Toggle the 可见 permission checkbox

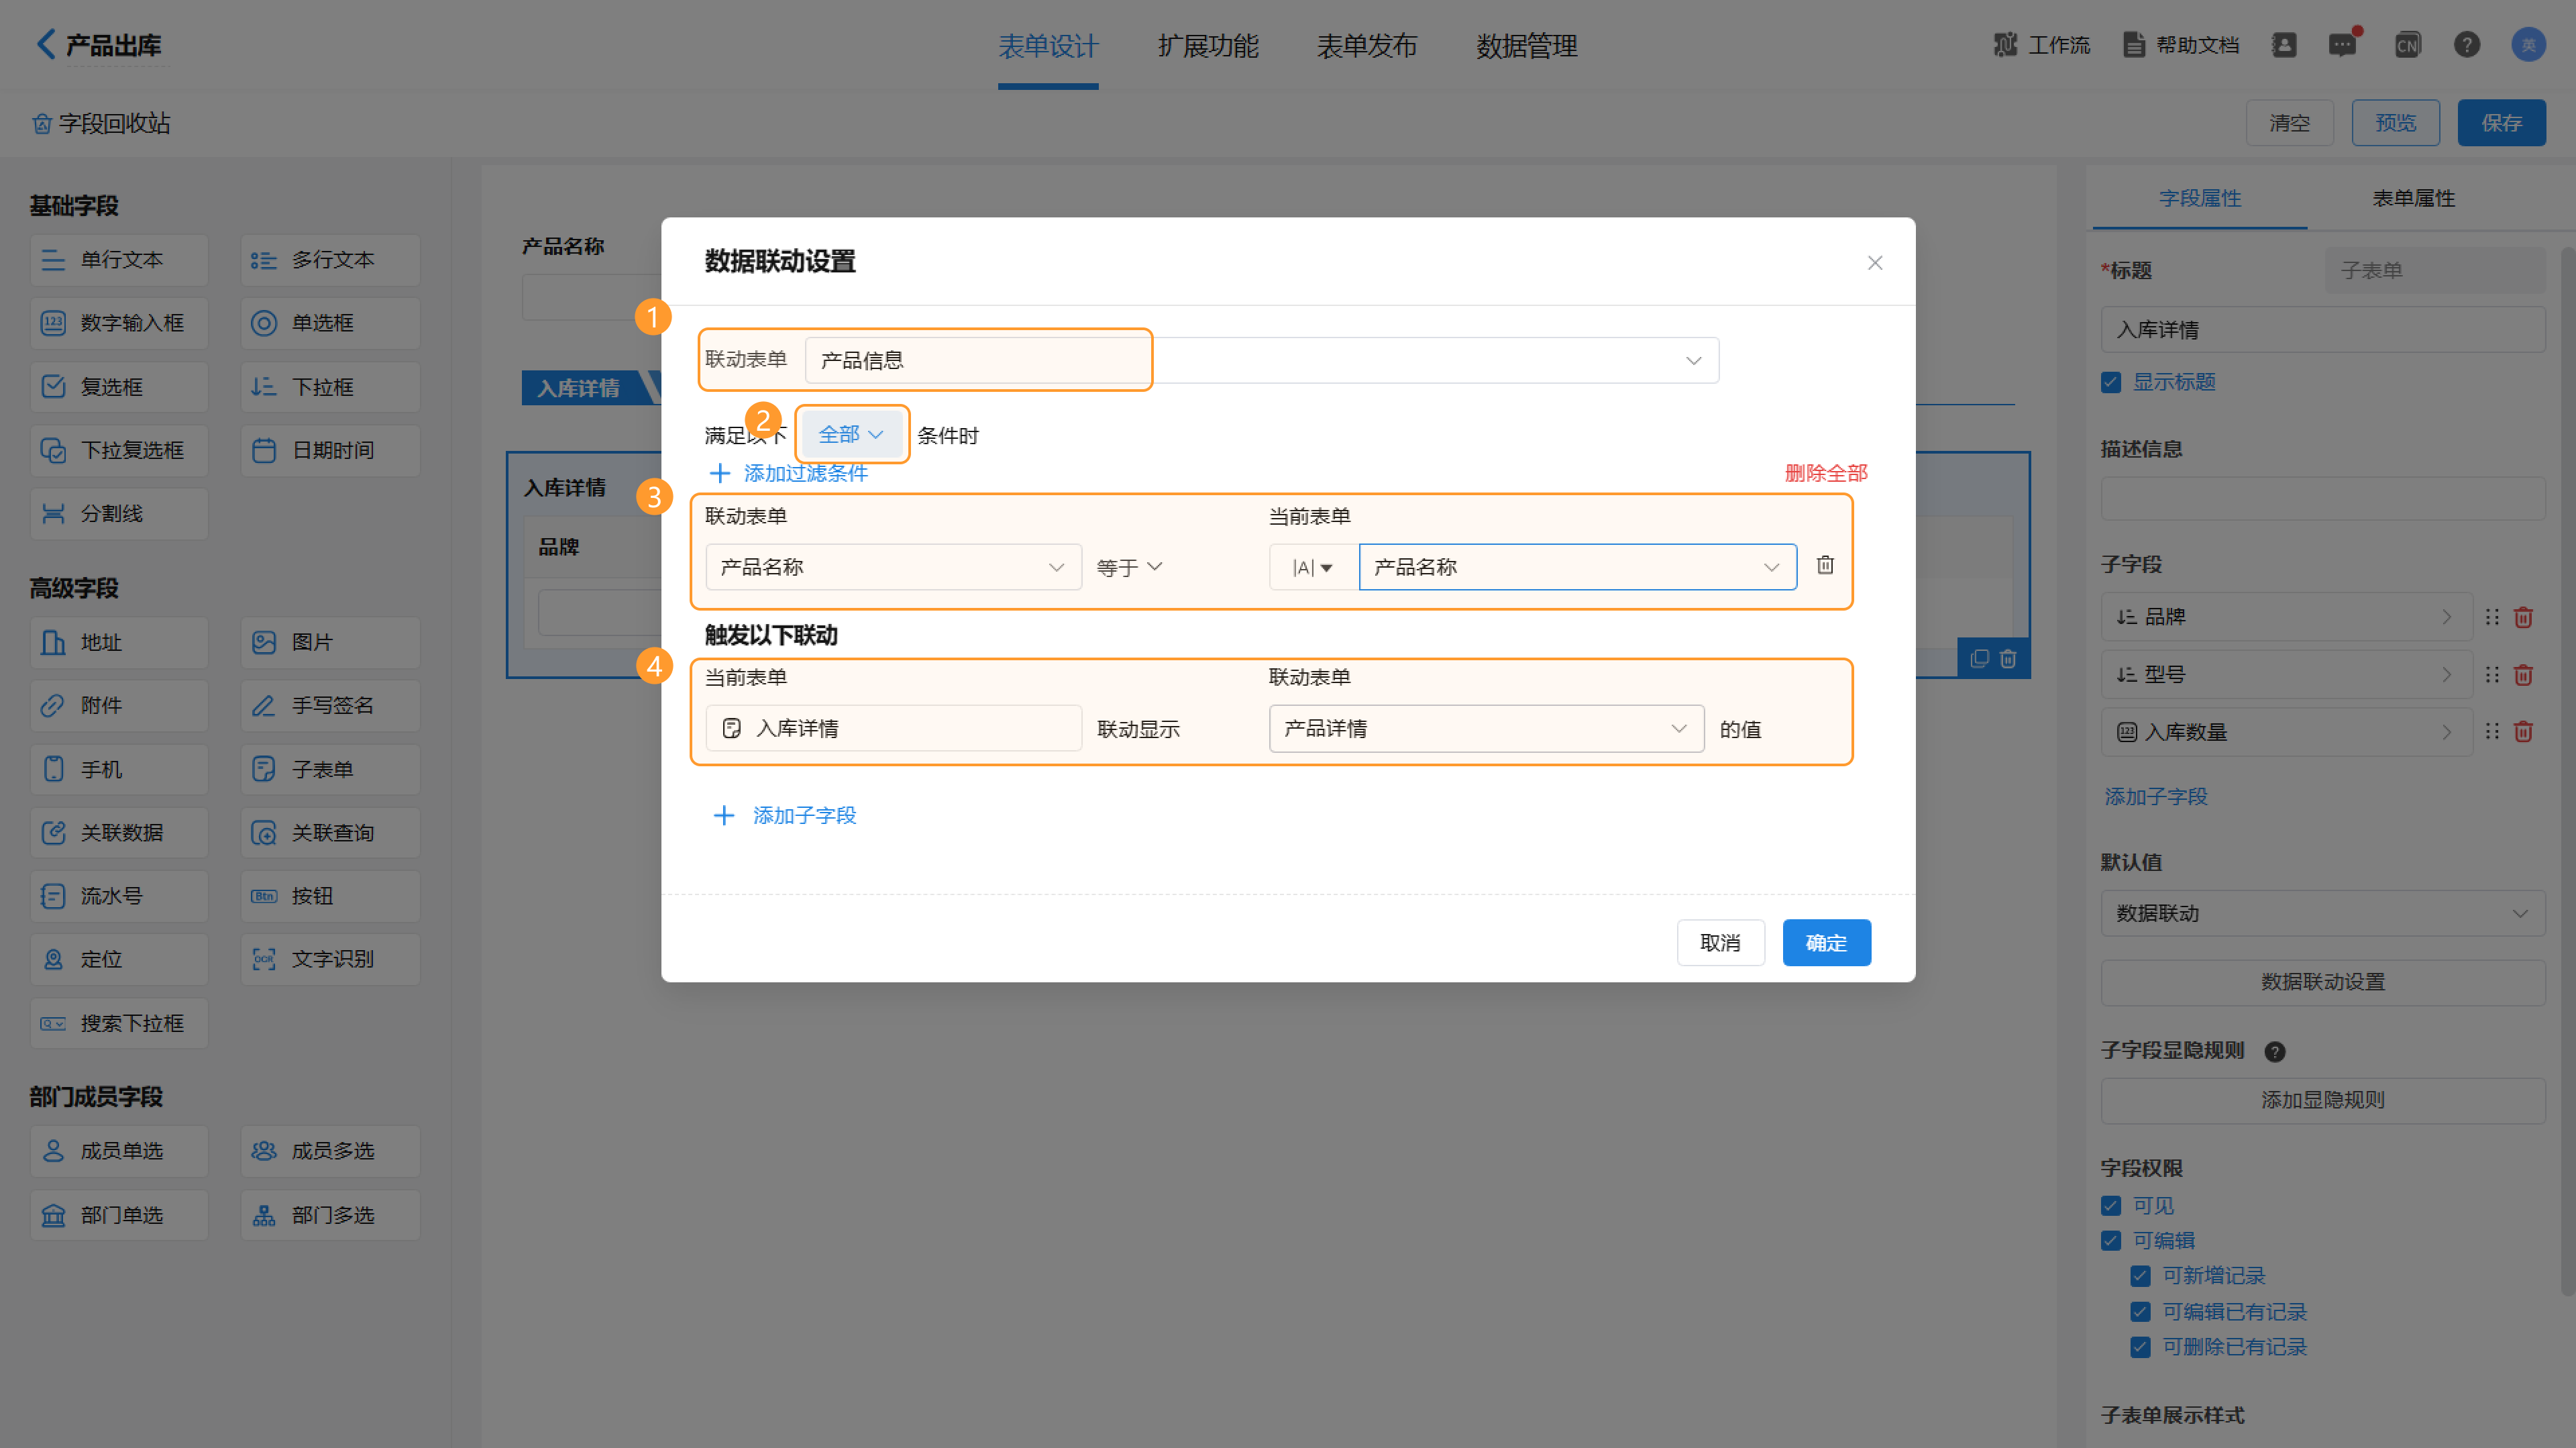(2111, 1205)
